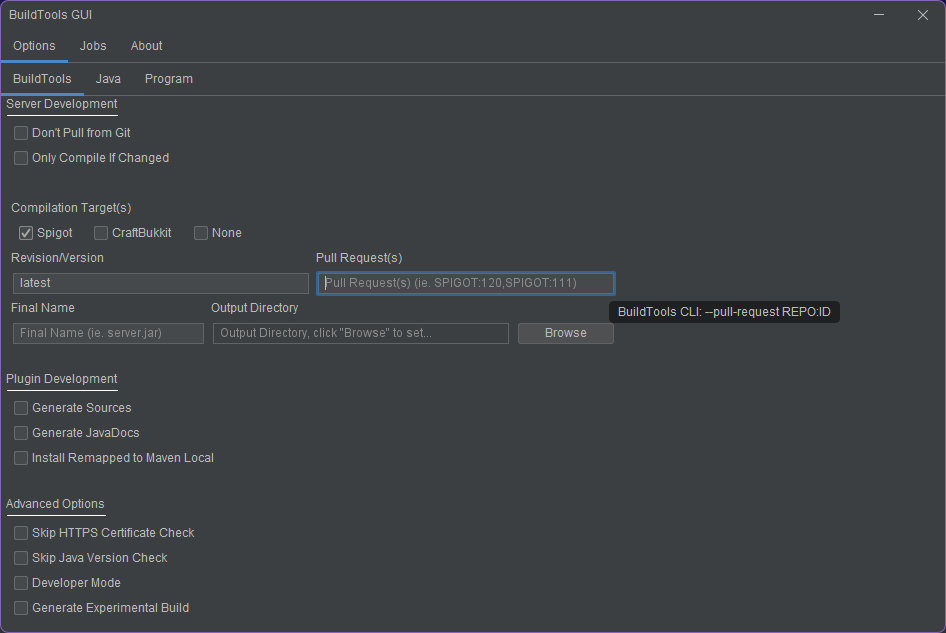Click the Plugin Development section heading

[x=62, y=379]
